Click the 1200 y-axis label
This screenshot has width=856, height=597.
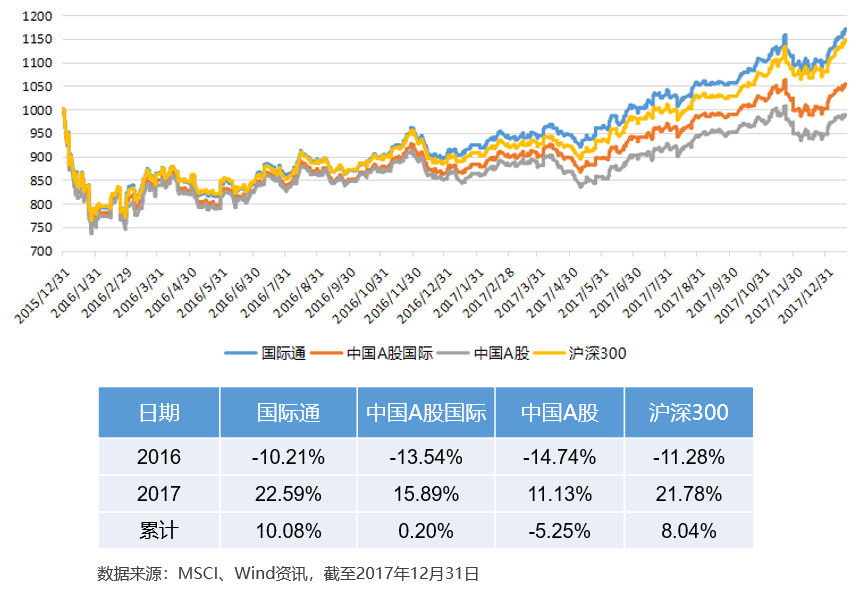pyautogui.click(x=37, y=16)
